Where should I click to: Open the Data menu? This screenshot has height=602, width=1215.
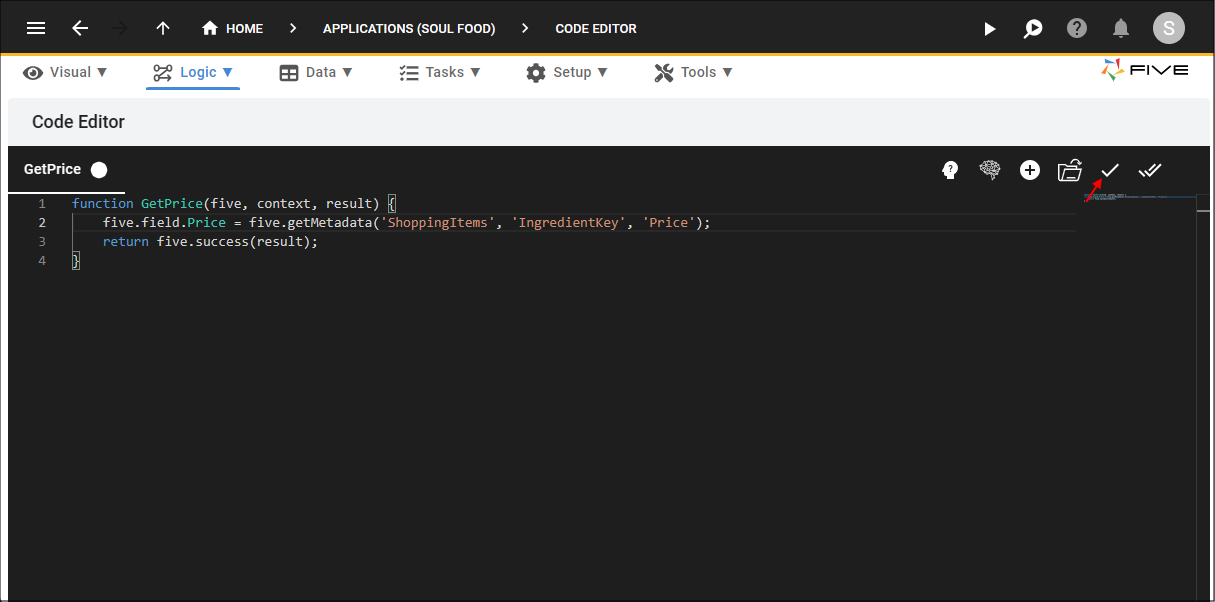(x=316, y=72)
